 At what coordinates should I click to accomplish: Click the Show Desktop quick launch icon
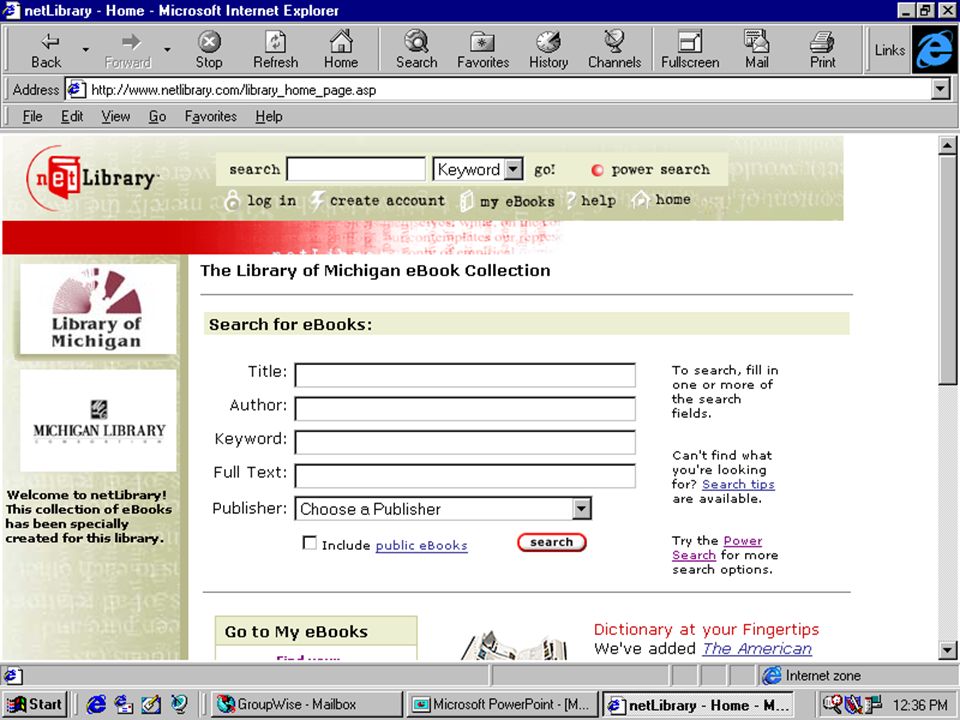pos(151,704)
